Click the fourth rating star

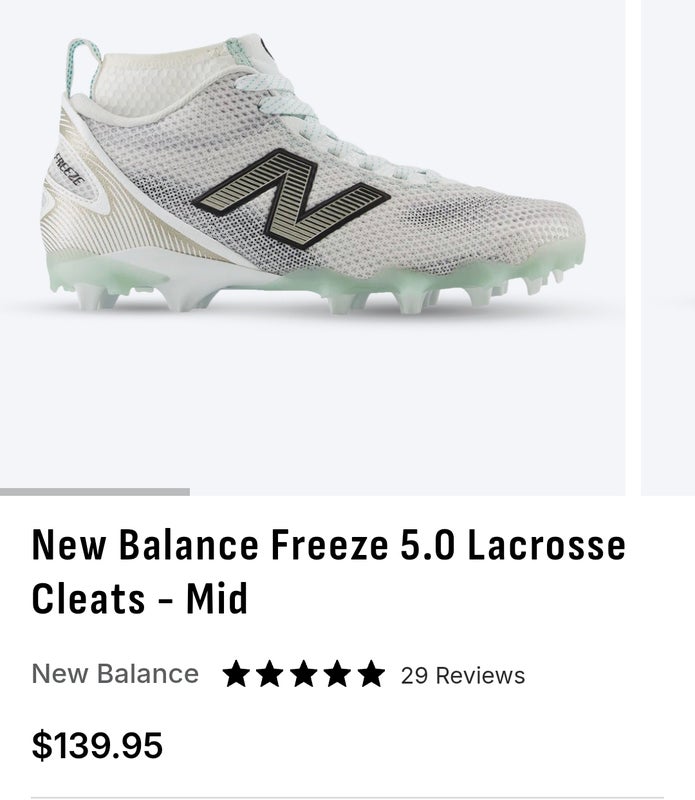coord(338,675)
